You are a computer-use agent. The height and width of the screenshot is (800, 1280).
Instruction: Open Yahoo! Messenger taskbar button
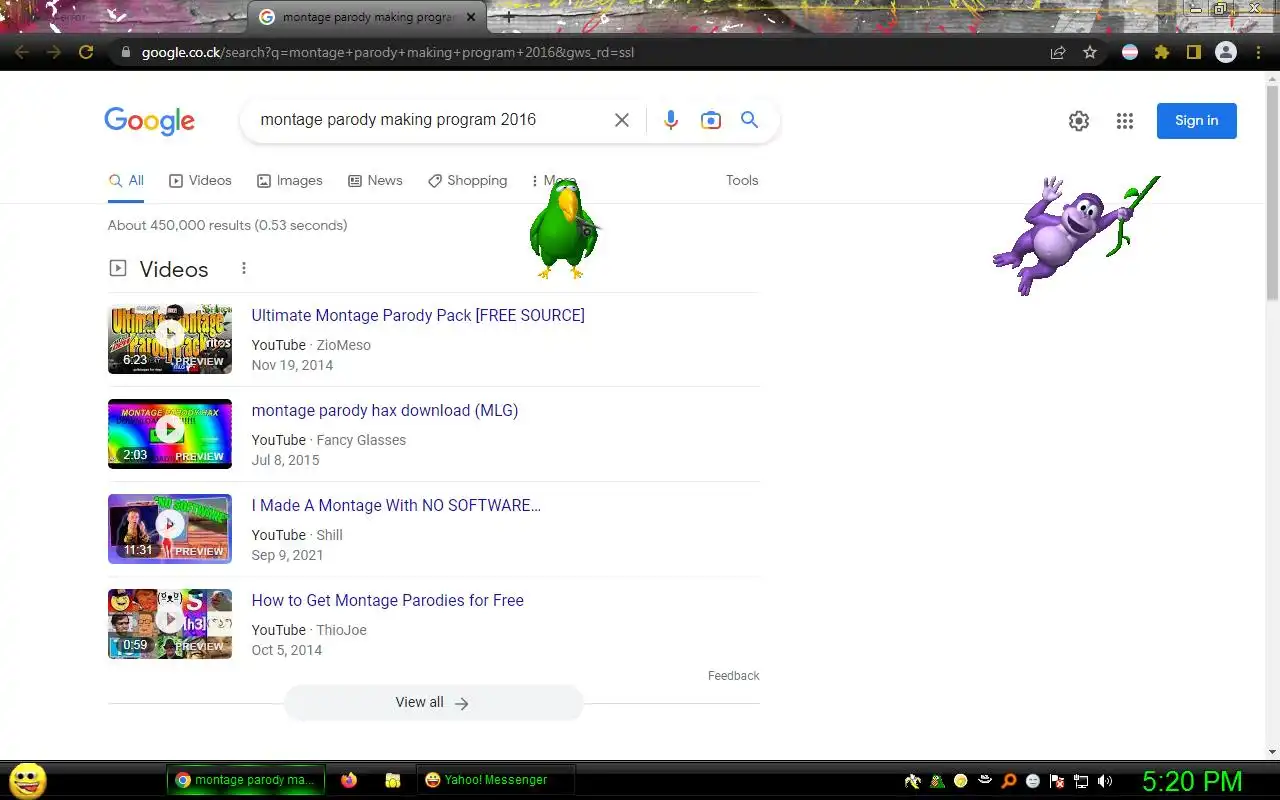pyautogui.click(x=495, y=780)
